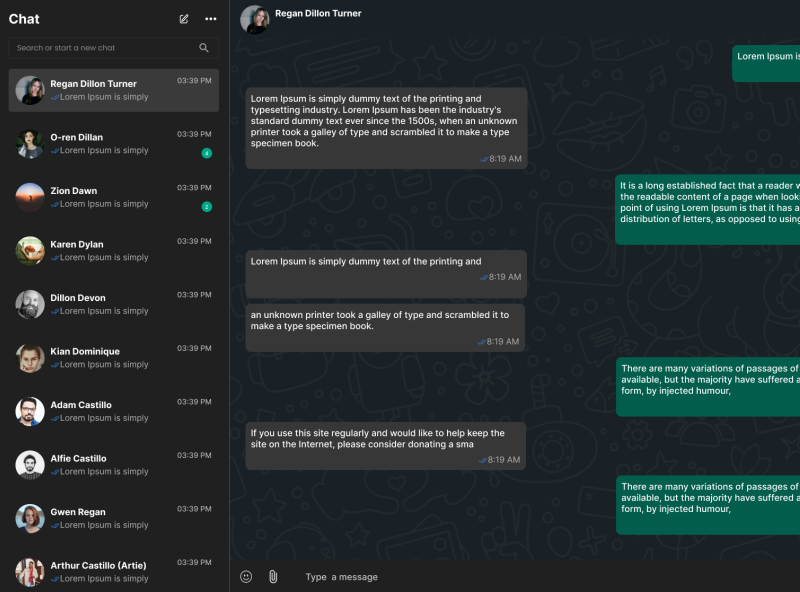Click the search magnifier icon in the sidebar
This screenshot has height=592, width=800.
(204, 47)
